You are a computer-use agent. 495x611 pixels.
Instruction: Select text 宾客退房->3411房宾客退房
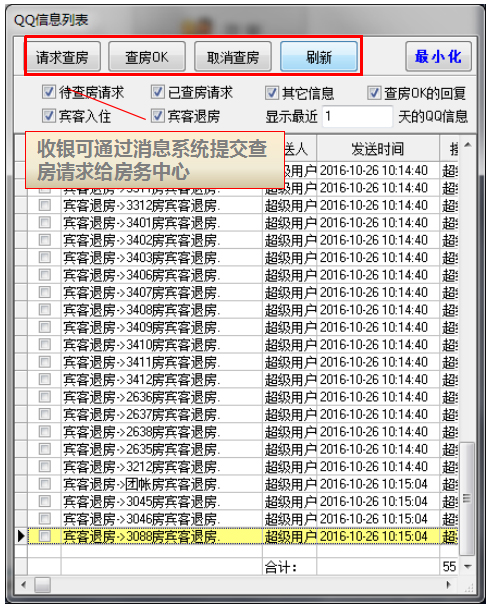(x=141, y=362)
